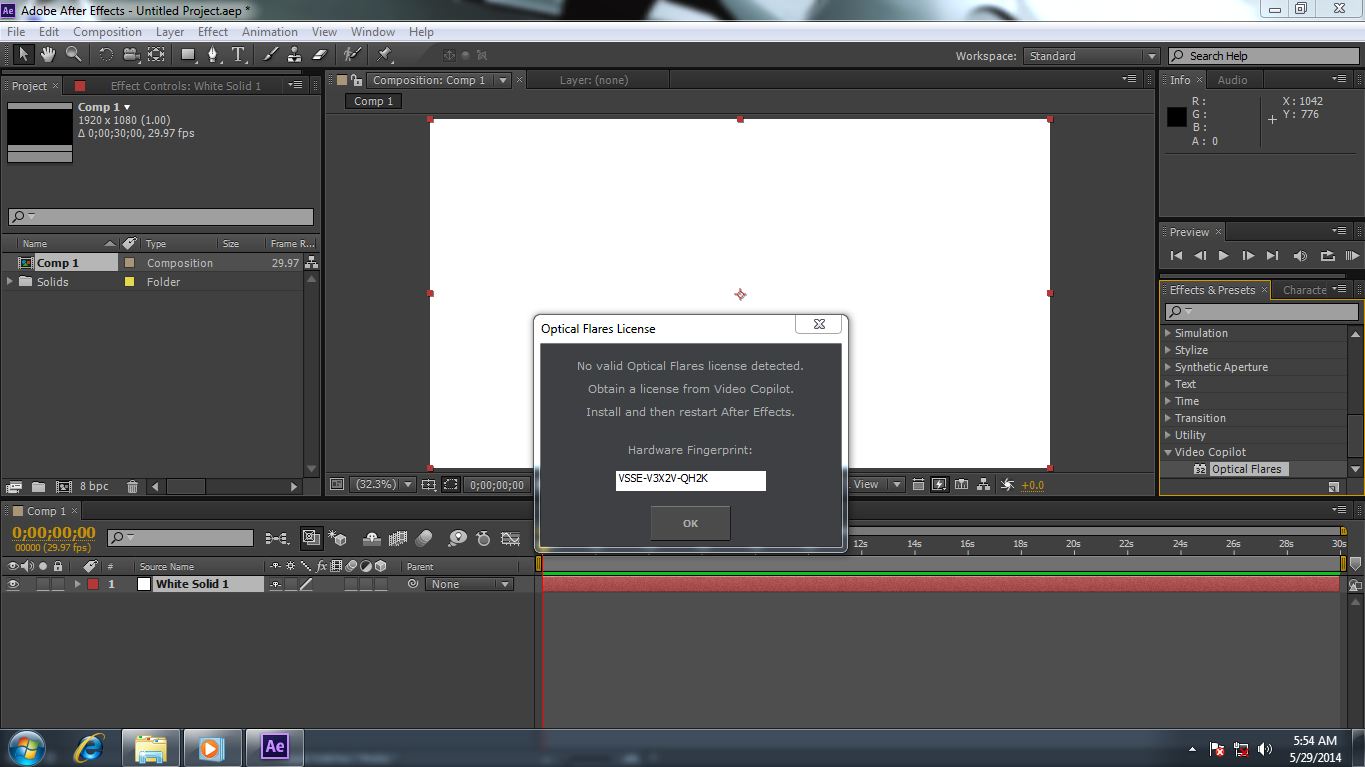Click the comp flowchart icon in viewer footer

(x=984, y=485)
